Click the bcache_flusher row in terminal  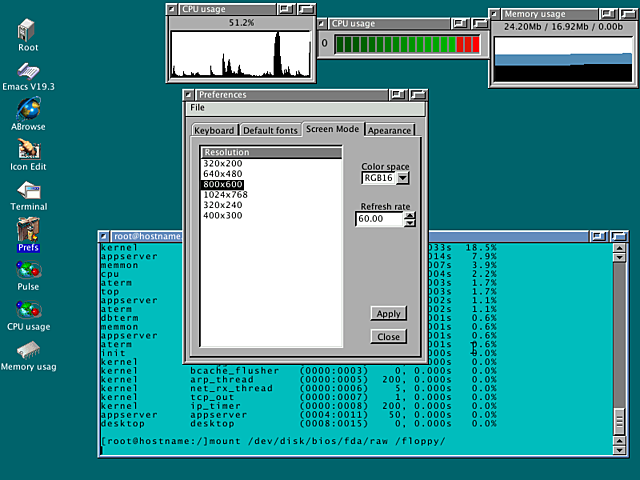(x=298, y=371)
